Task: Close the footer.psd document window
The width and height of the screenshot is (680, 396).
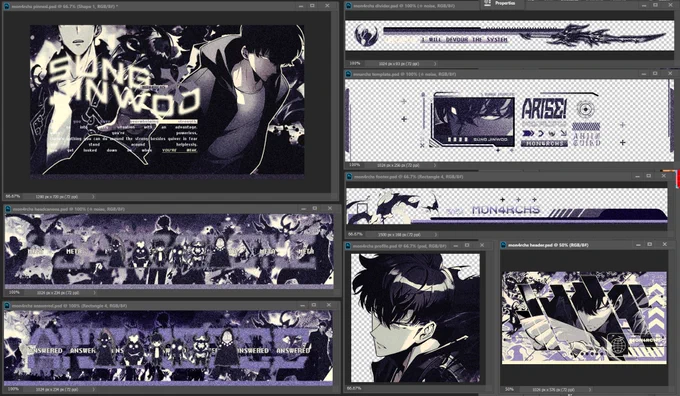Action: click(x=664, y=176)
